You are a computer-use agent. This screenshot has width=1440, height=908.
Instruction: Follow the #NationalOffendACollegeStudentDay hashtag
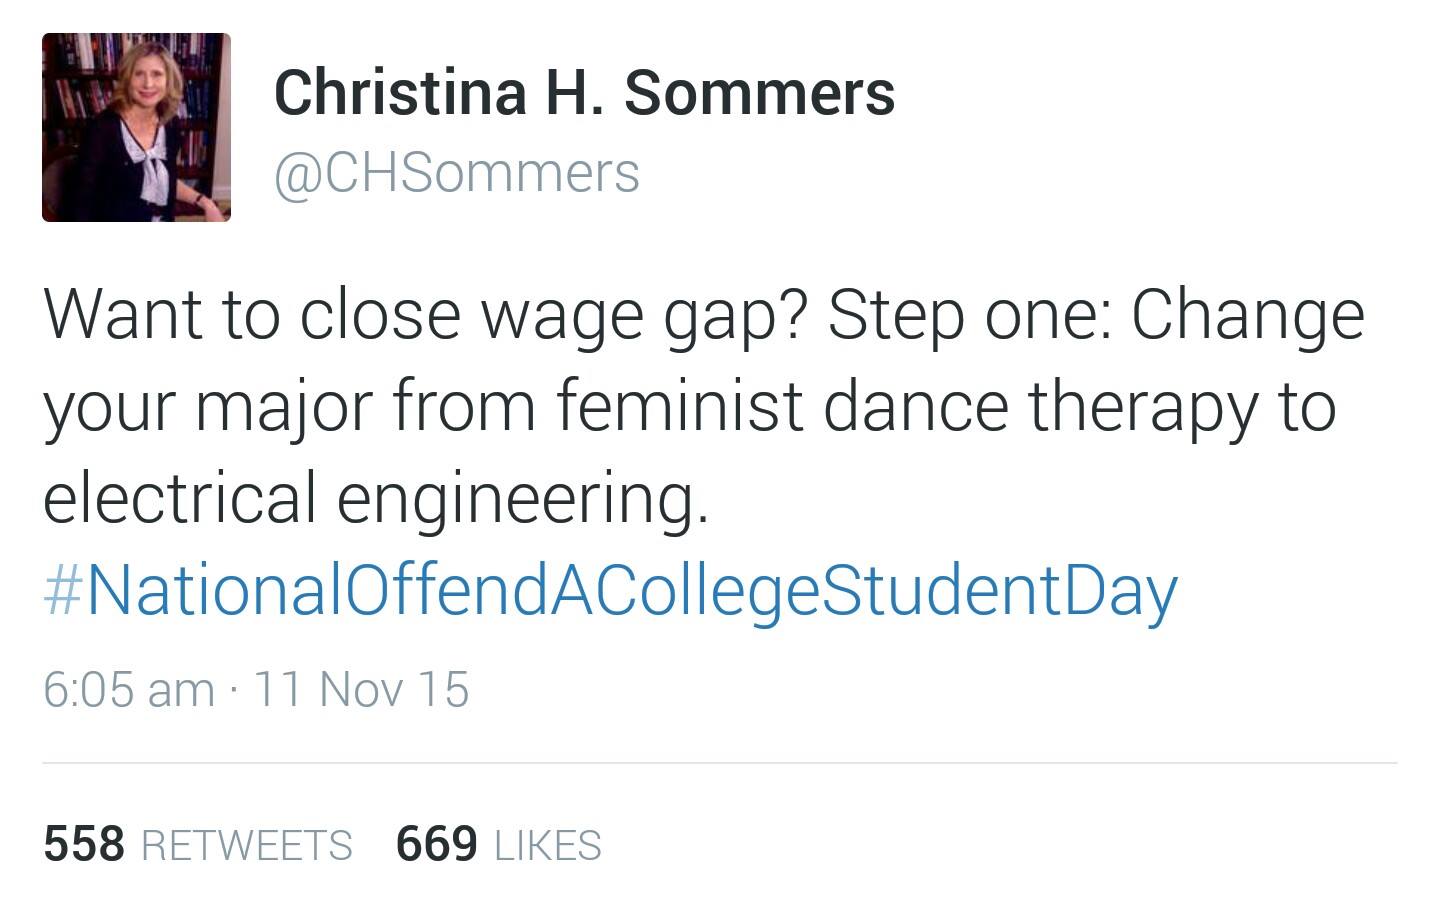coord(610,590)
